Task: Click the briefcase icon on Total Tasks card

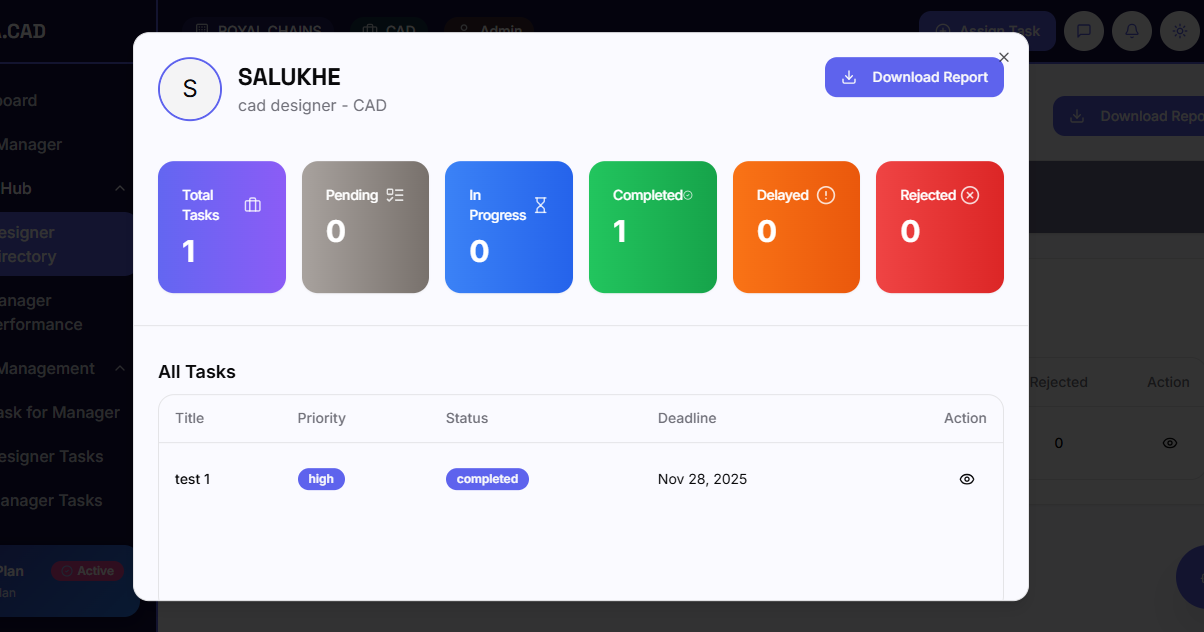Action: coord(252,202)
